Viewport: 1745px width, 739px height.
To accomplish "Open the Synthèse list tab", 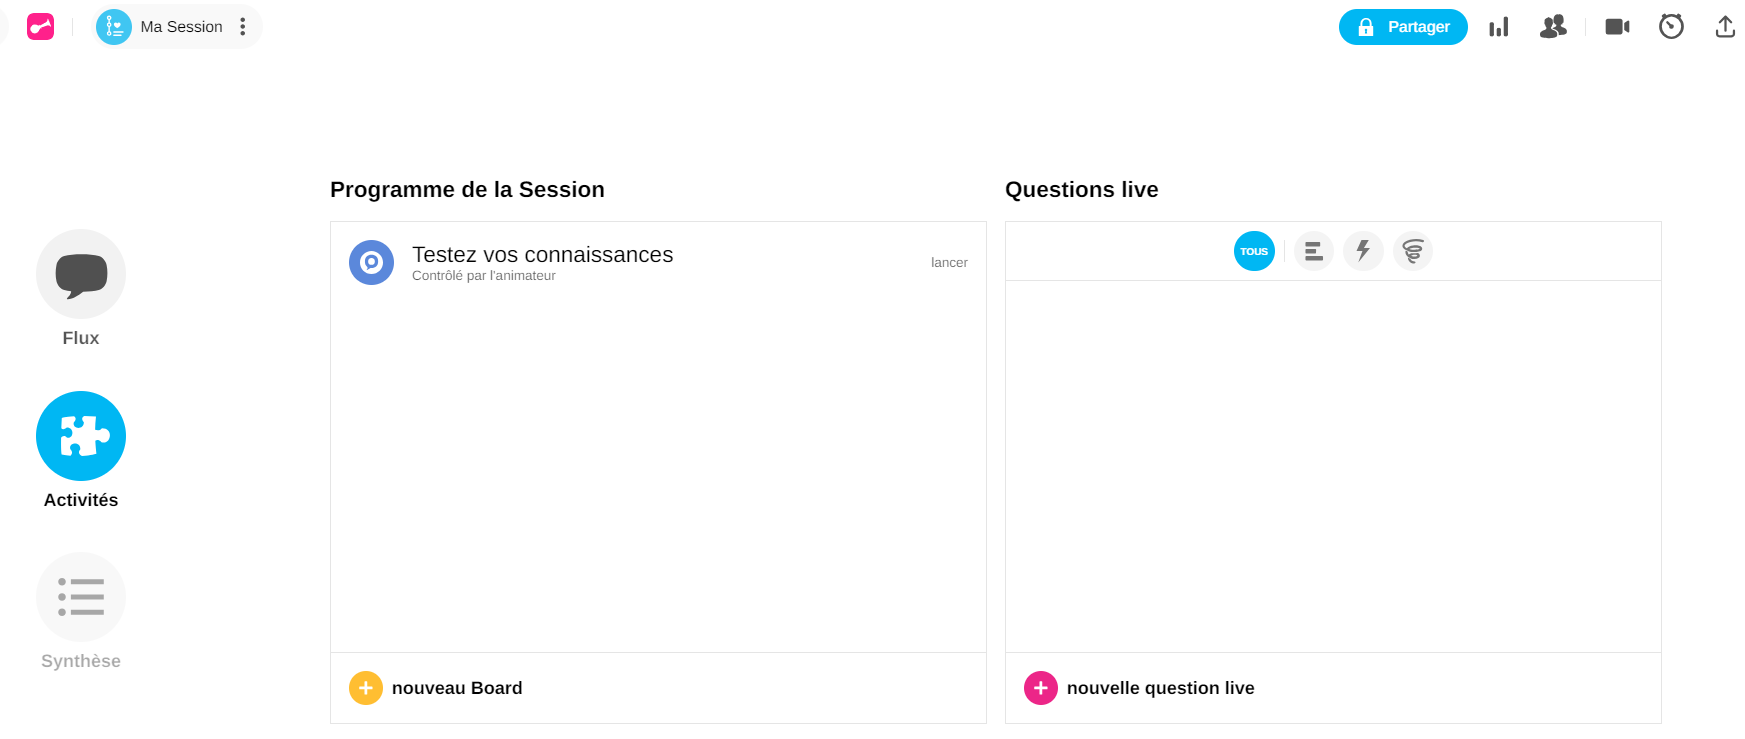I will tap(81, 597).
